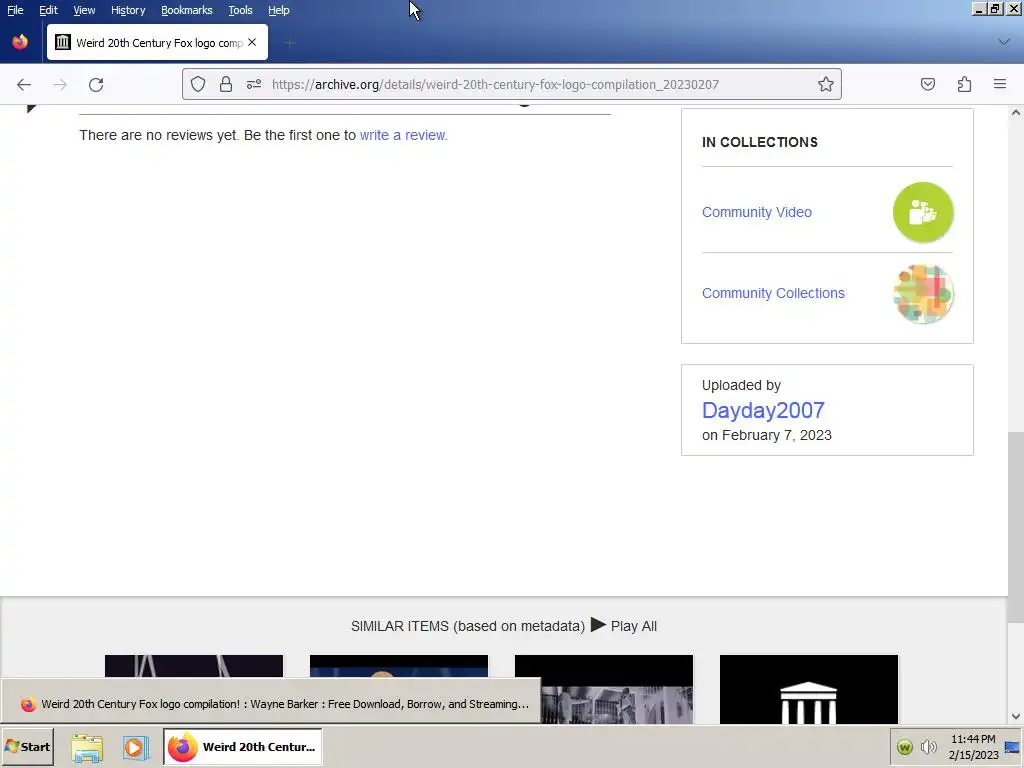Image resolution: width=1024 pixels, height=768 pixels.
Task: Open volume control in system tray
Action: pos(928,747)
